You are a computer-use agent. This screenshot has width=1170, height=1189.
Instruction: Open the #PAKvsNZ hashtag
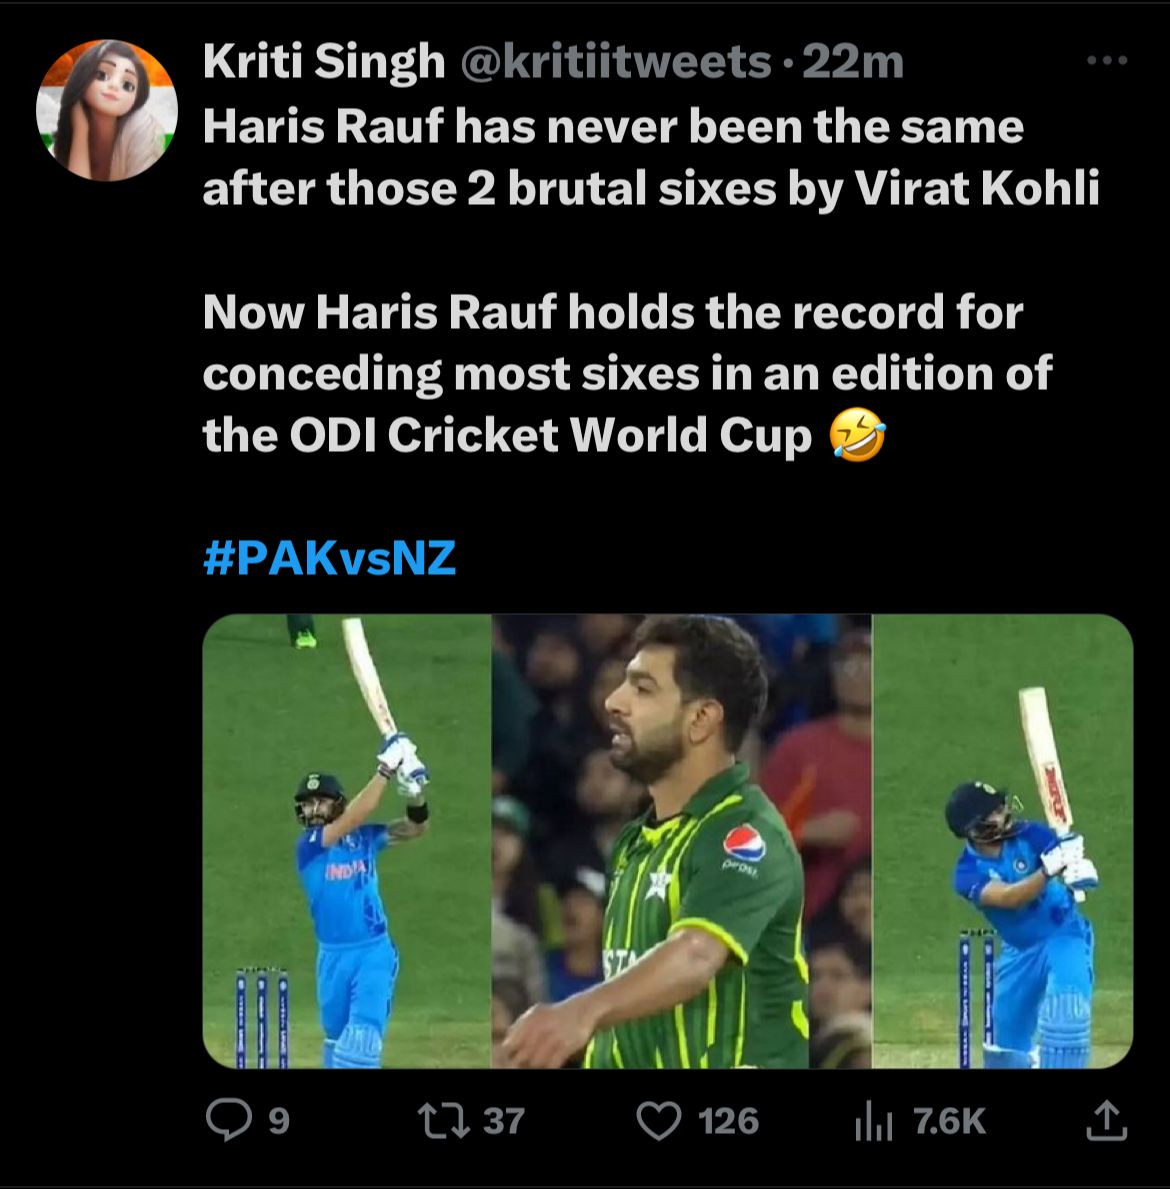[329, 557]
